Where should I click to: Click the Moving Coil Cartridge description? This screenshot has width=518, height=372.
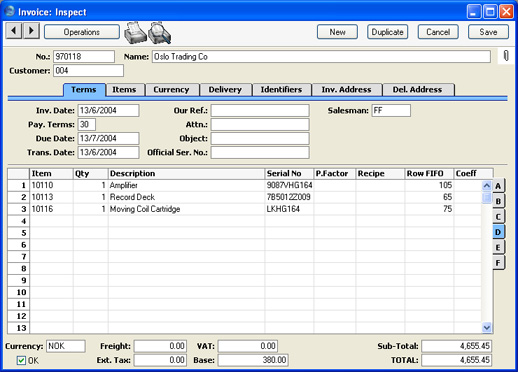186,209
